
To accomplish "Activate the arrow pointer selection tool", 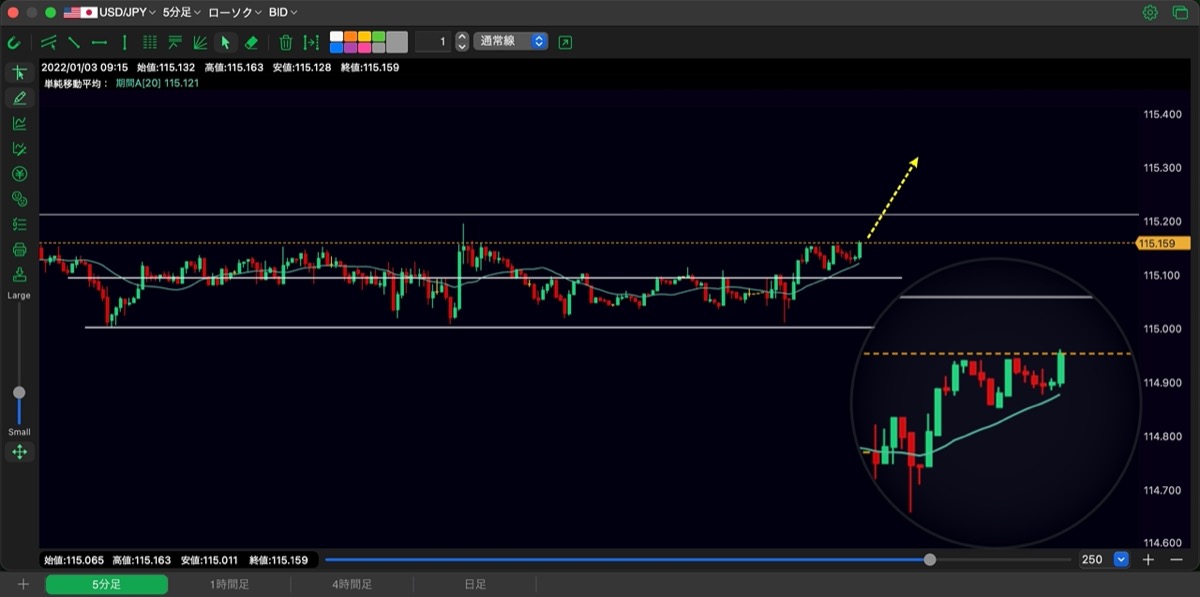I will click(x=225, y=42).
